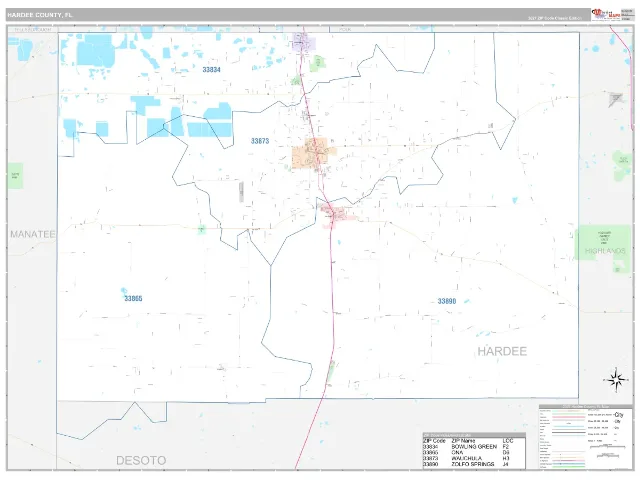Click the orange-shaded city area at the map center

(x=314, y=153)
